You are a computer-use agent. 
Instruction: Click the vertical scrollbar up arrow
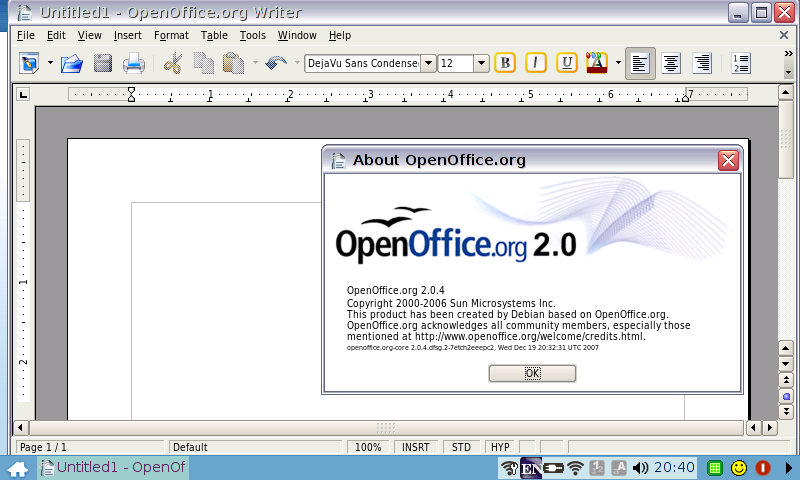(785, 92)
